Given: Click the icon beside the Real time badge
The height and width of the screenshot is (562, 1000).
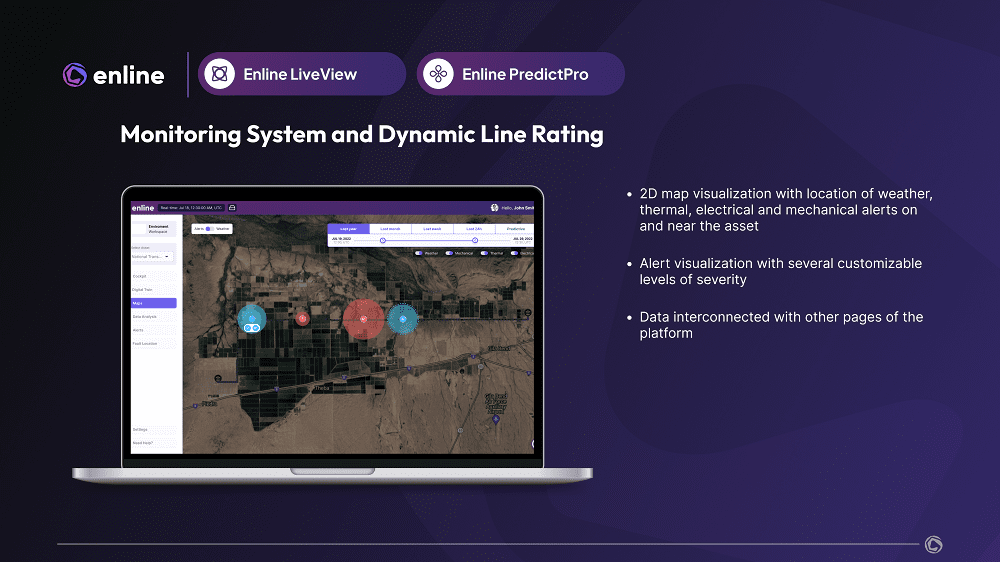Looking at the screenshot, I should pos(232,208).
